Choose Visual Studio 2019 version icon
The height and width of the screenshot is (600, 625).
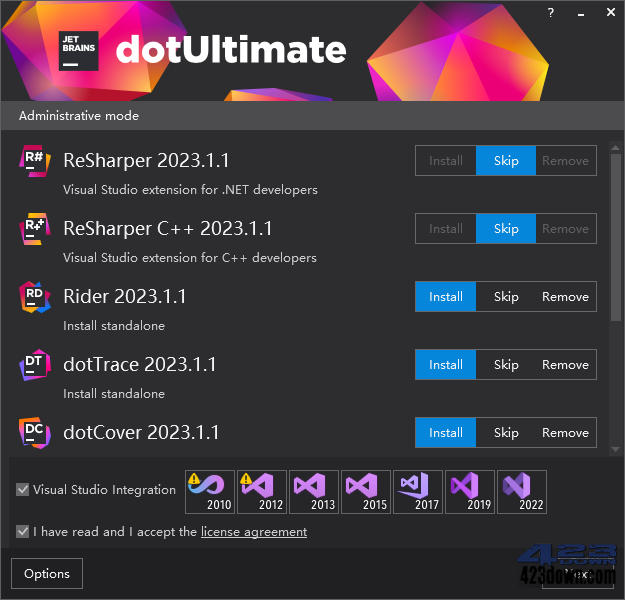pos(470,491)
